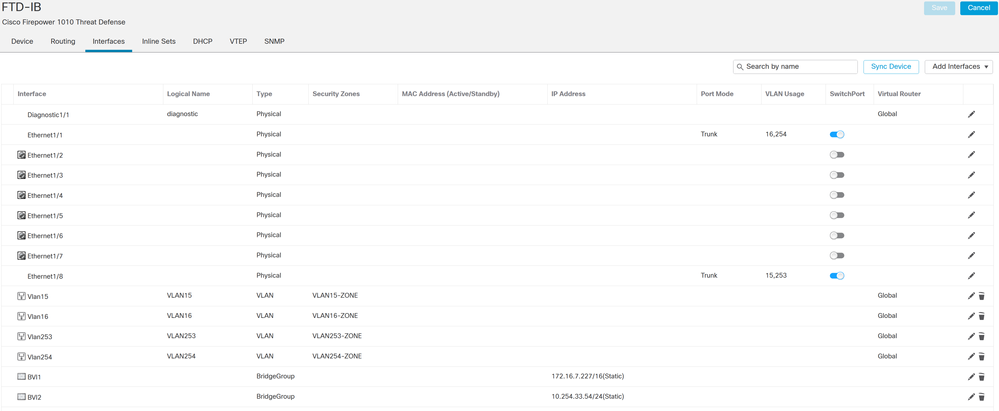
Task: Open the Add Interfaces dropdown
Action: coord(959,66)
